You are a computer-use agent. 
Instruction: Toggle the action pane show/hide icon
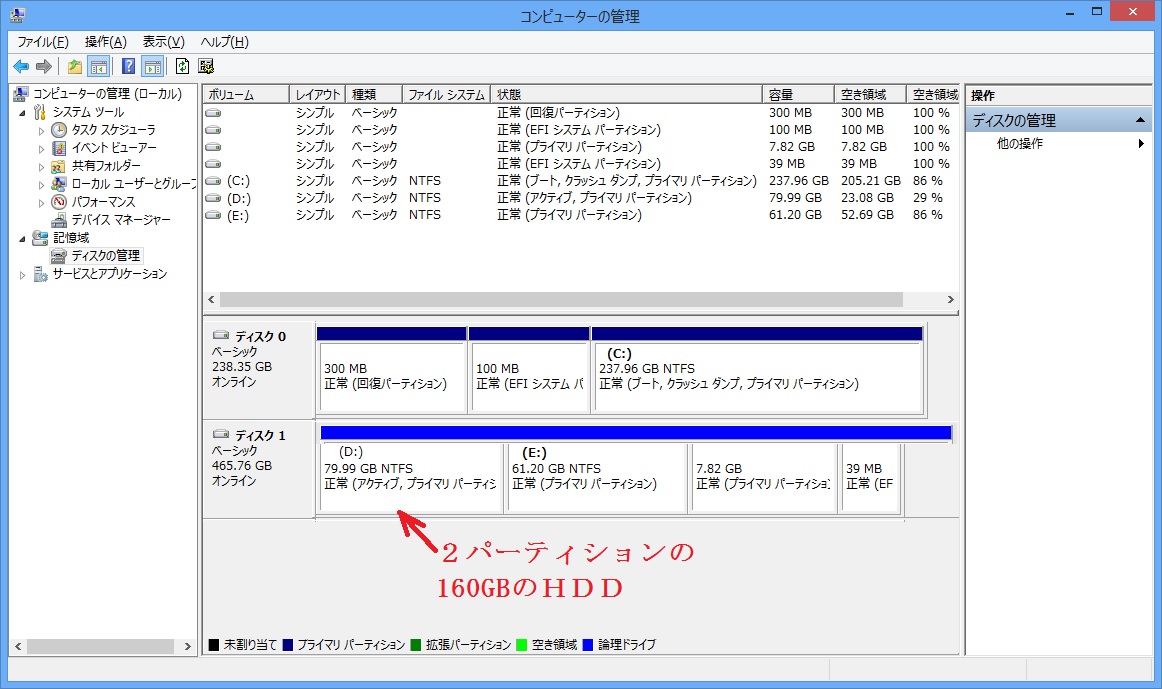click(153, 67)
